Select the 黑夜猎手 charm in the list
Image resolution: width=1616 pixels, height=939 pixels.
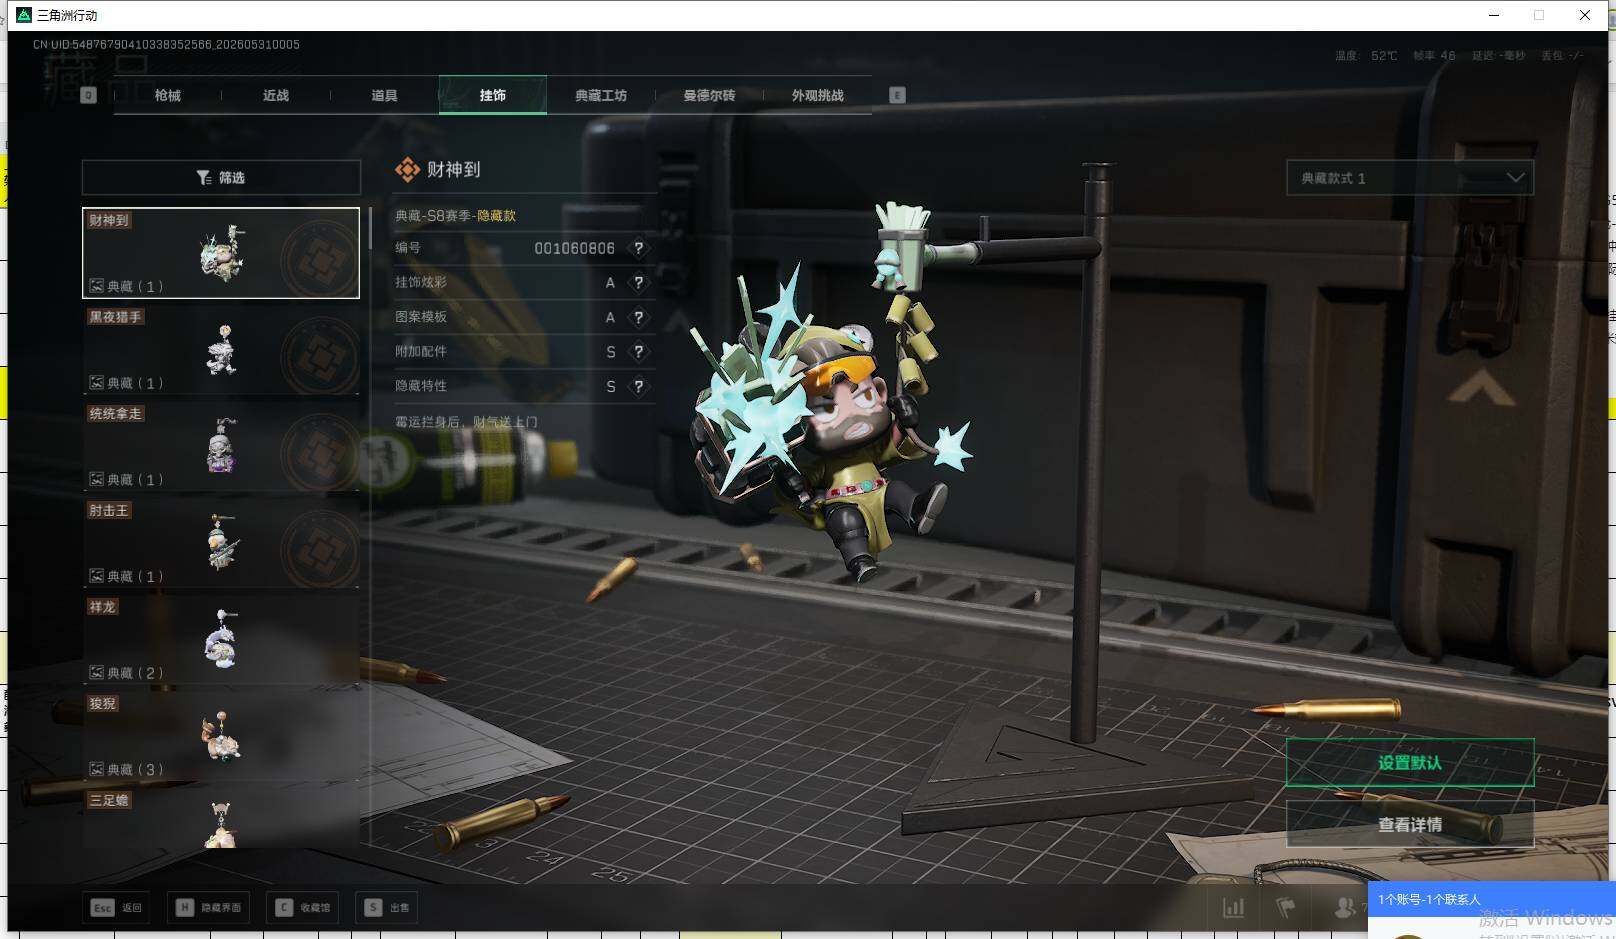pos(221,350)
